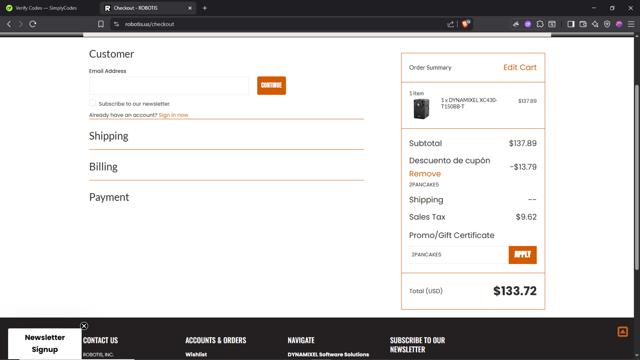The width and height of the screenshot is (640, 360).
Task: Reload the checkout page
Action: pos(33,24)
